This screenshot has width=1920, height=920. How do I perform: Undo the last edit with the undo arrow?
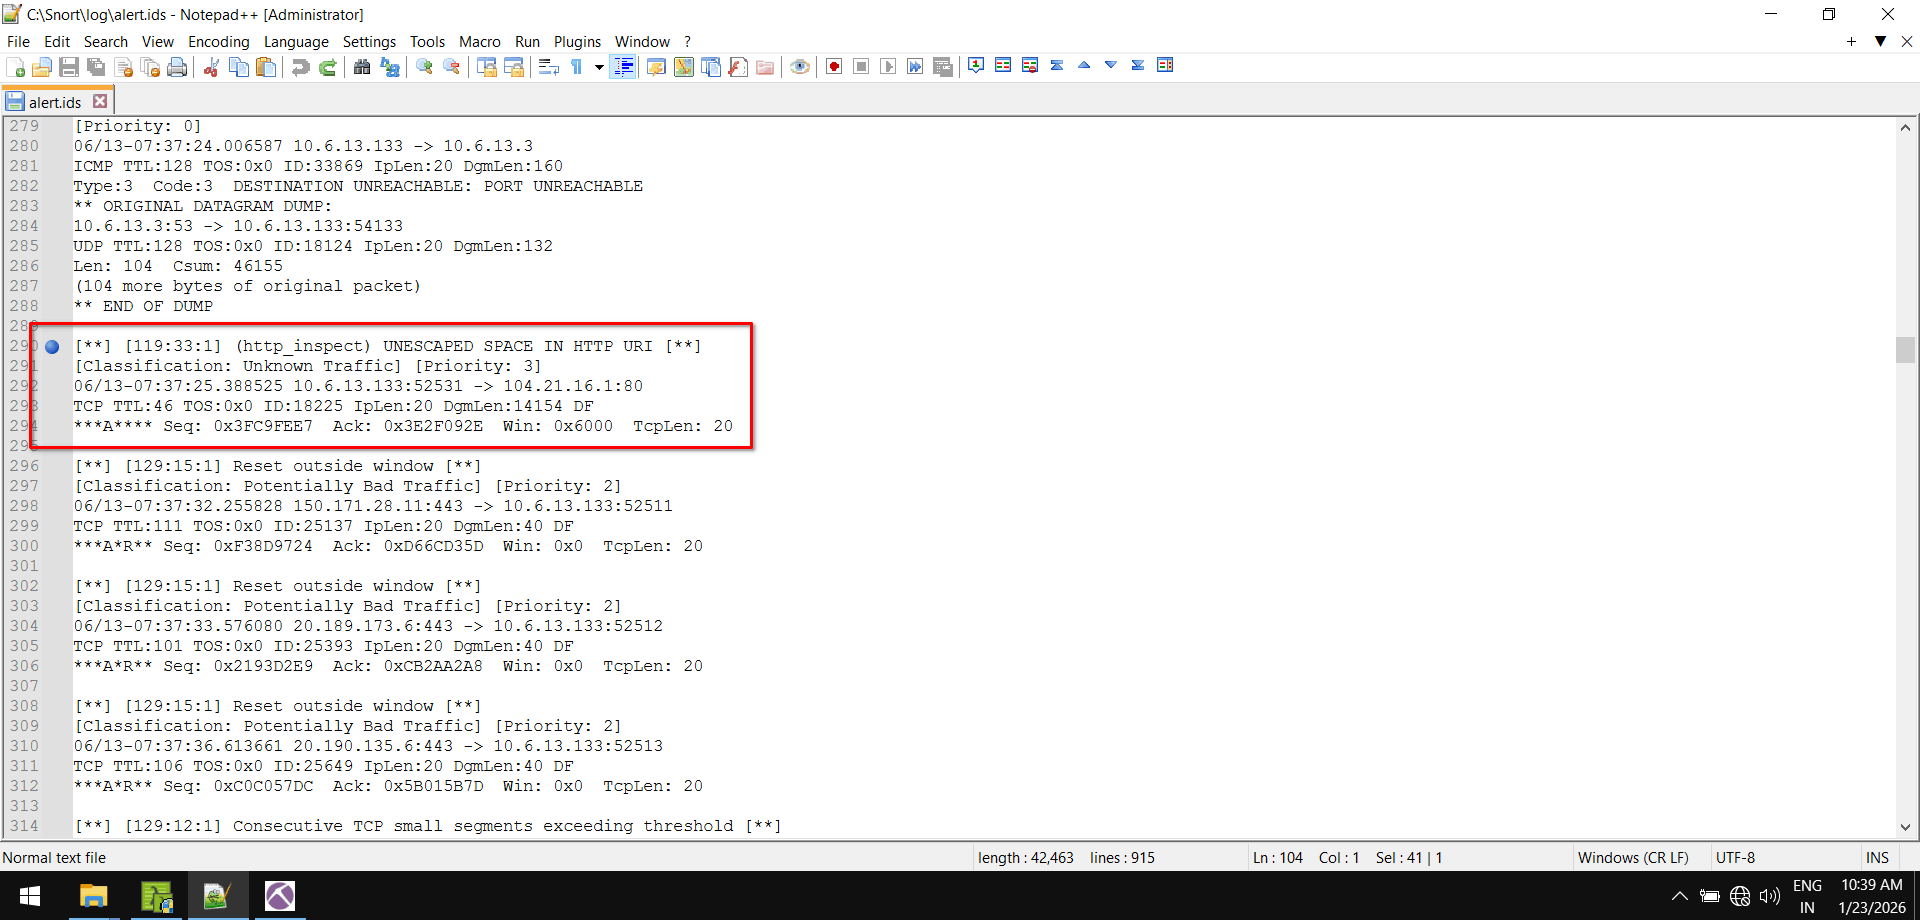[300, 66]
